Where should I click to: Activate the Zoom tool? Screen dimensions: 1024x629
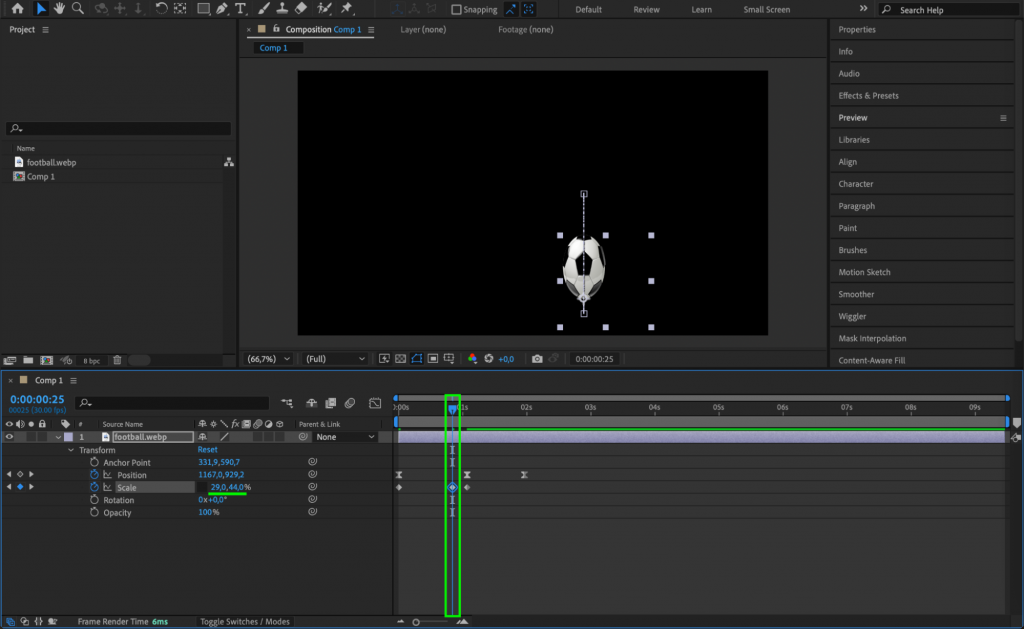tap(77, 9)
